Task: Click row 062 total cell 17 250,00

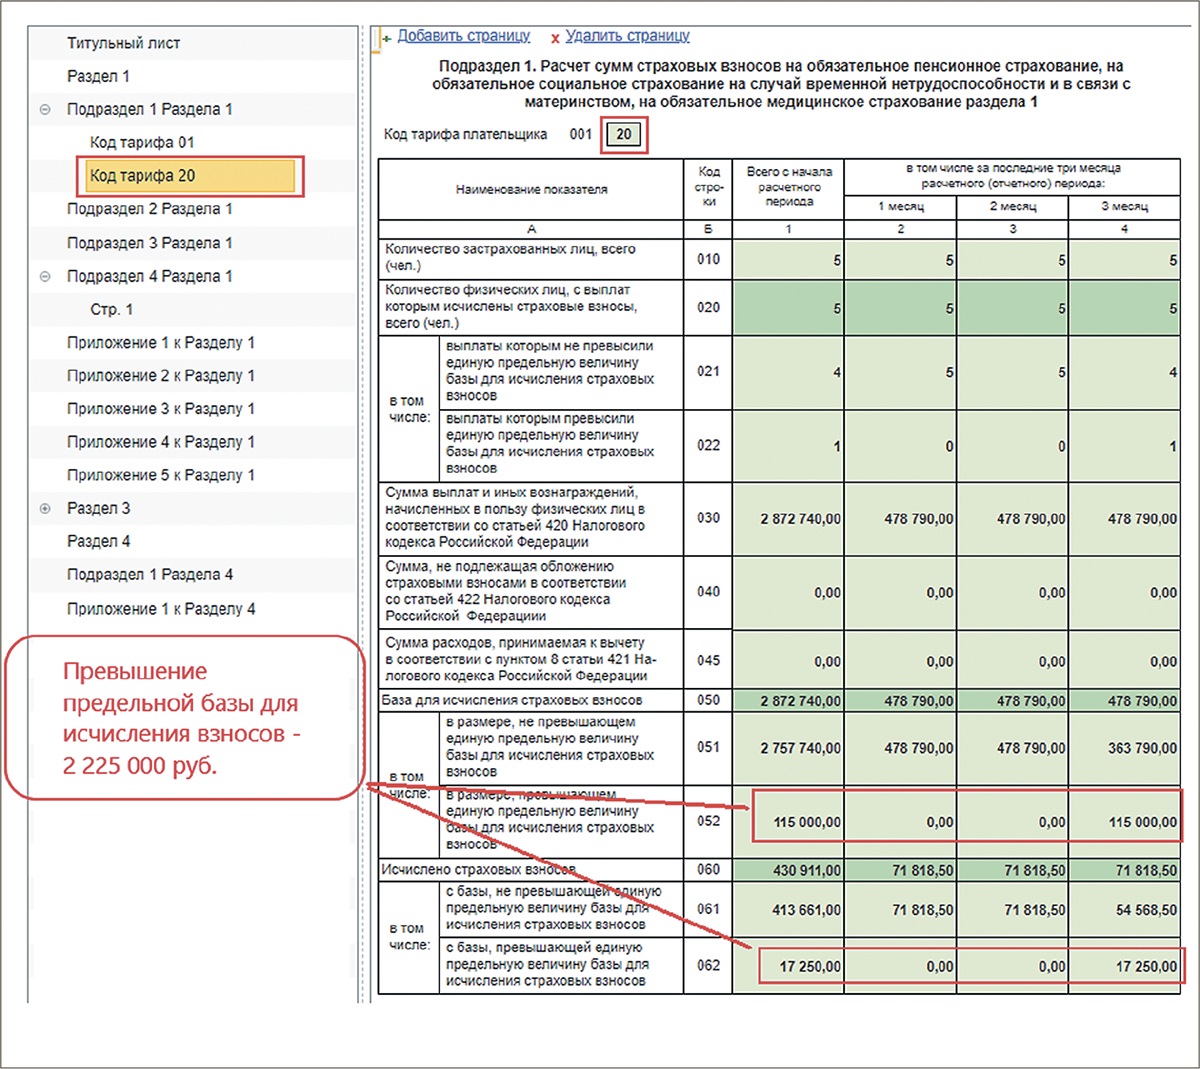Action: [x=788, y=967]
